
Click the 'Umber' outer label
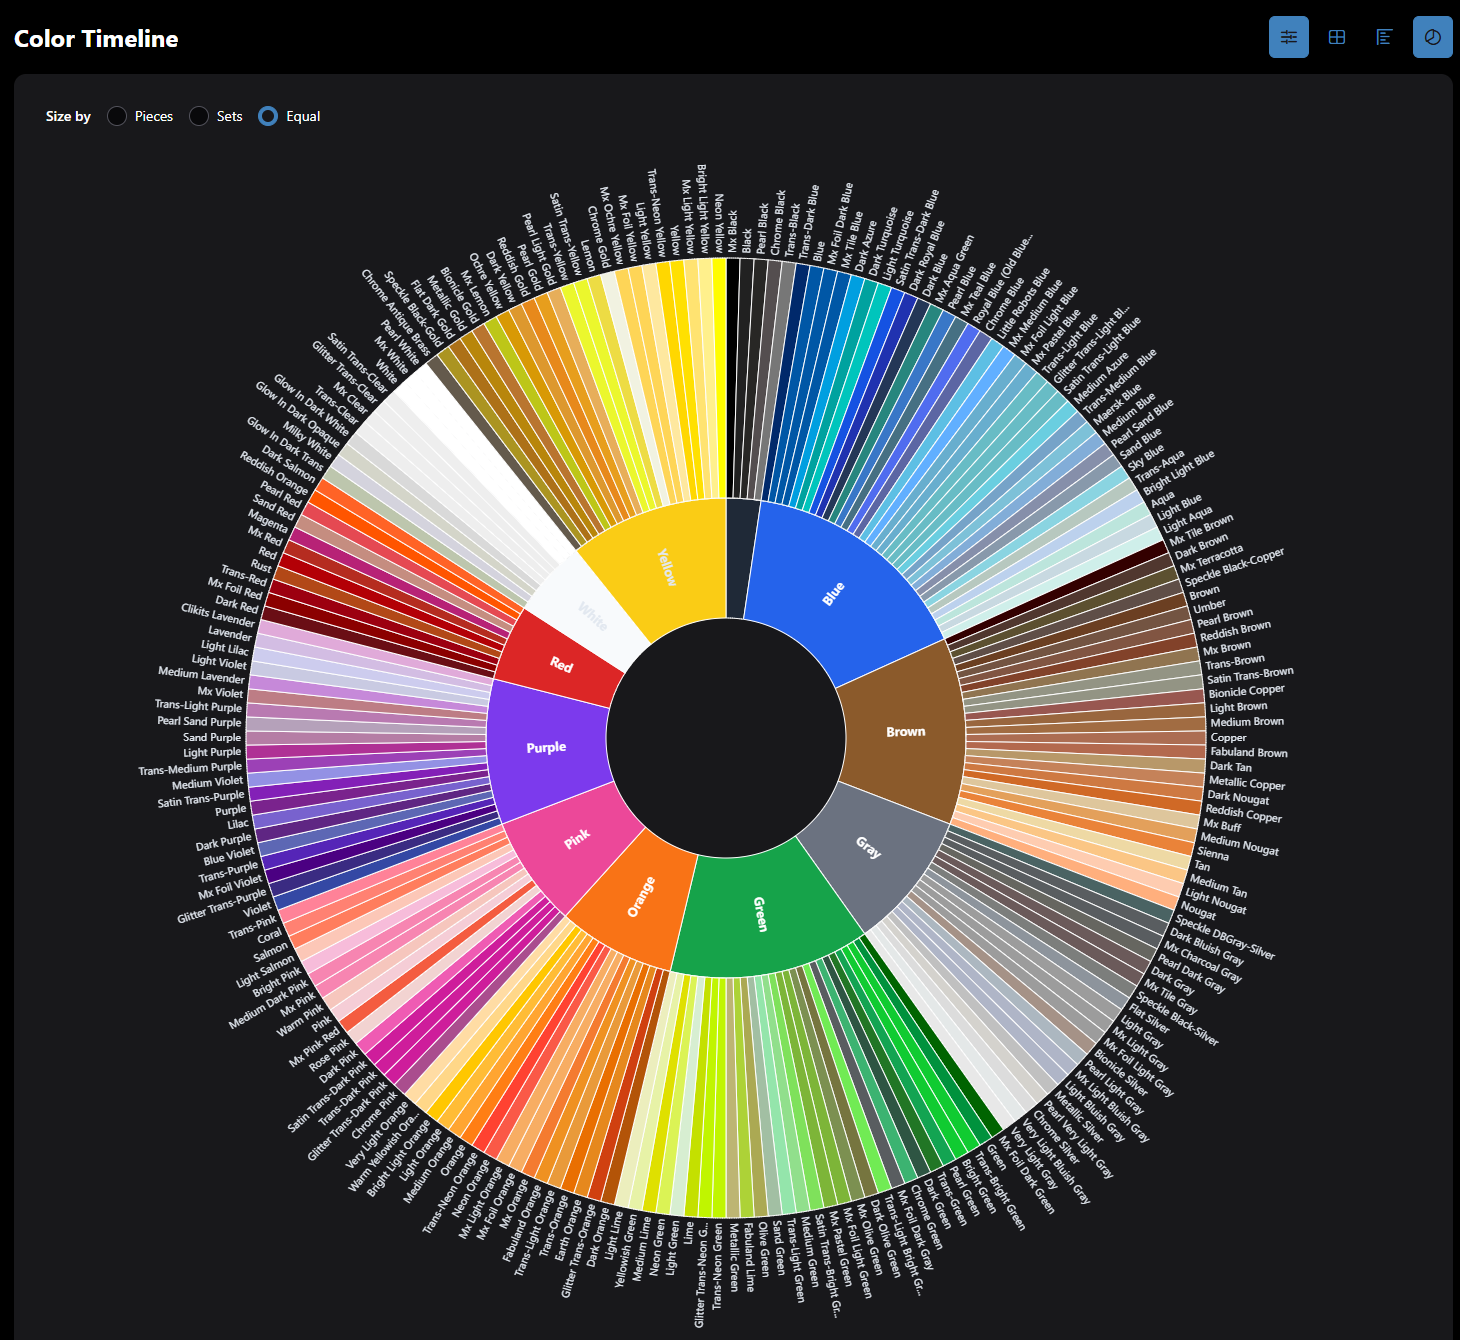1209,606
